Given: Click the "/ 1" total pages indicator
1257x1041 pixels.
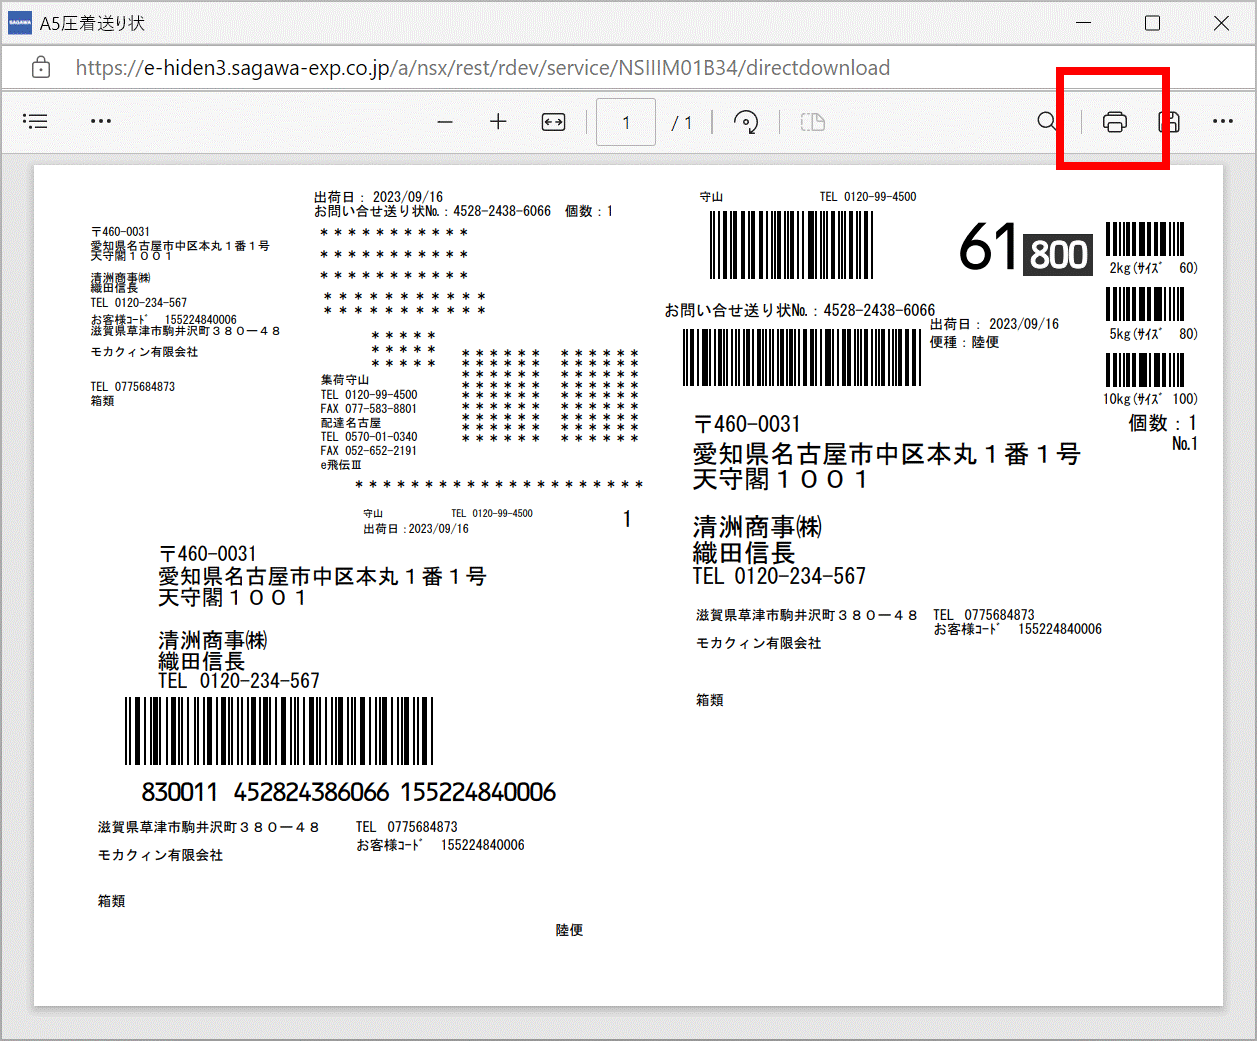Looking at the screenshot, I should click(682, 123).
